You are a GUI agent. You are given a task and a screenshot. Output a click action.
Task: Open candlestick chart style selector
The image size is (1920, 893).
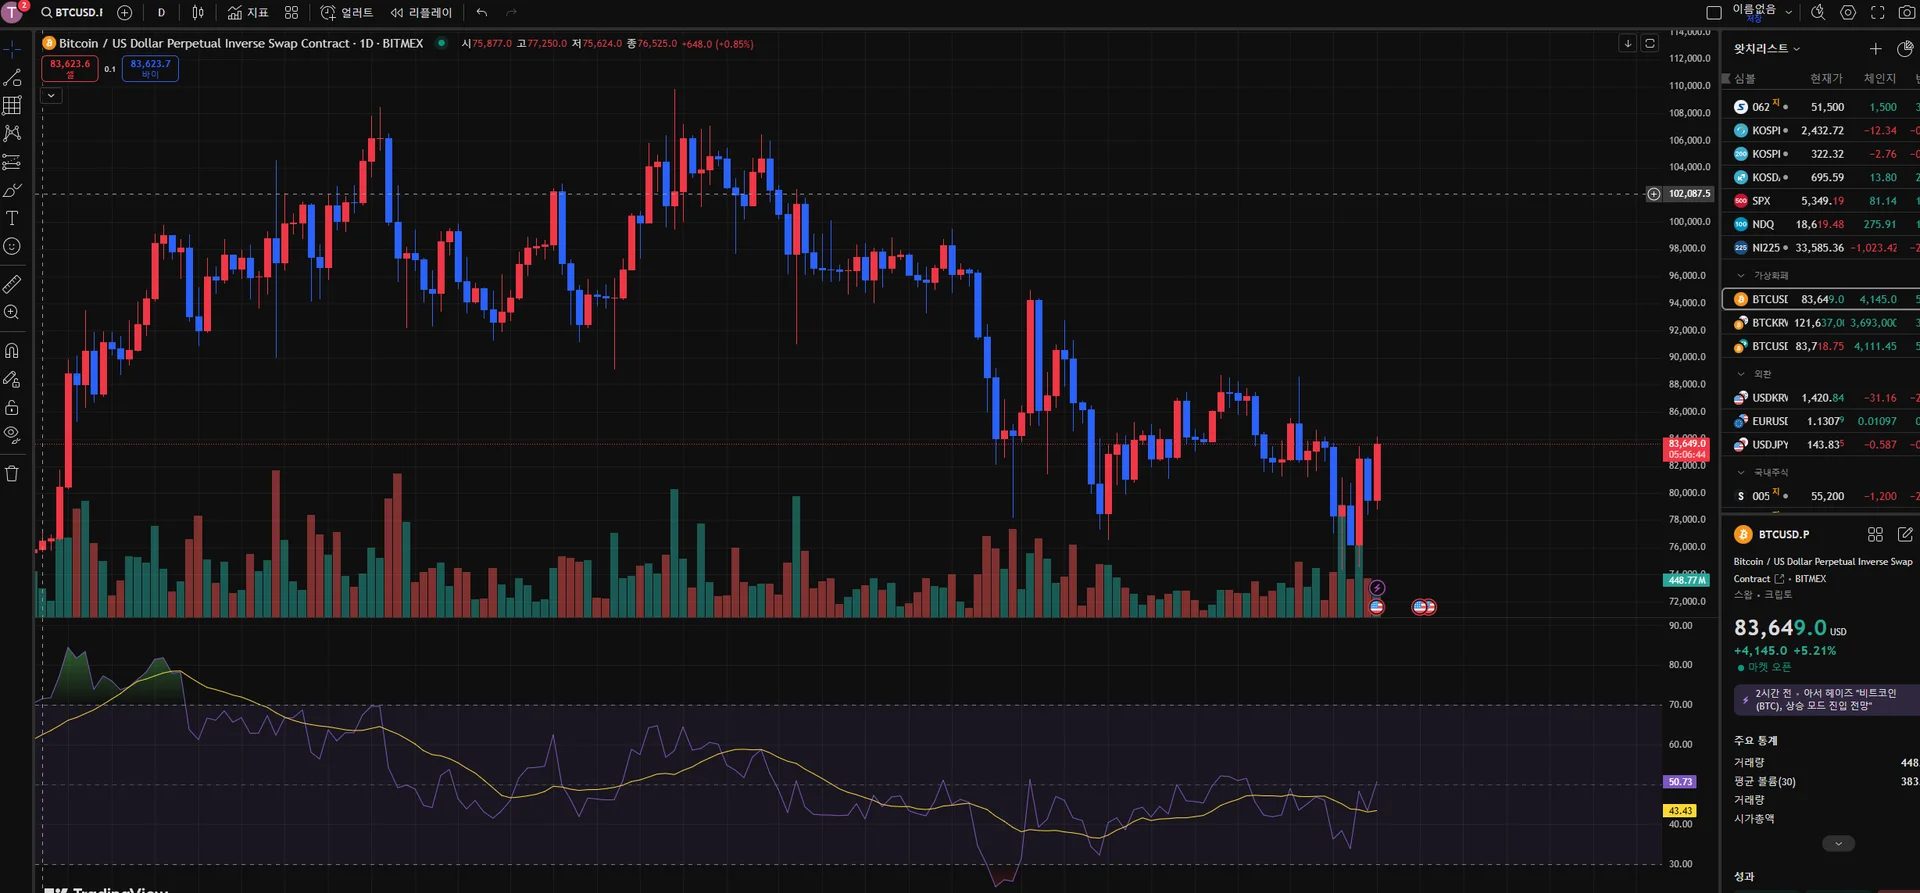coord(198,12)
